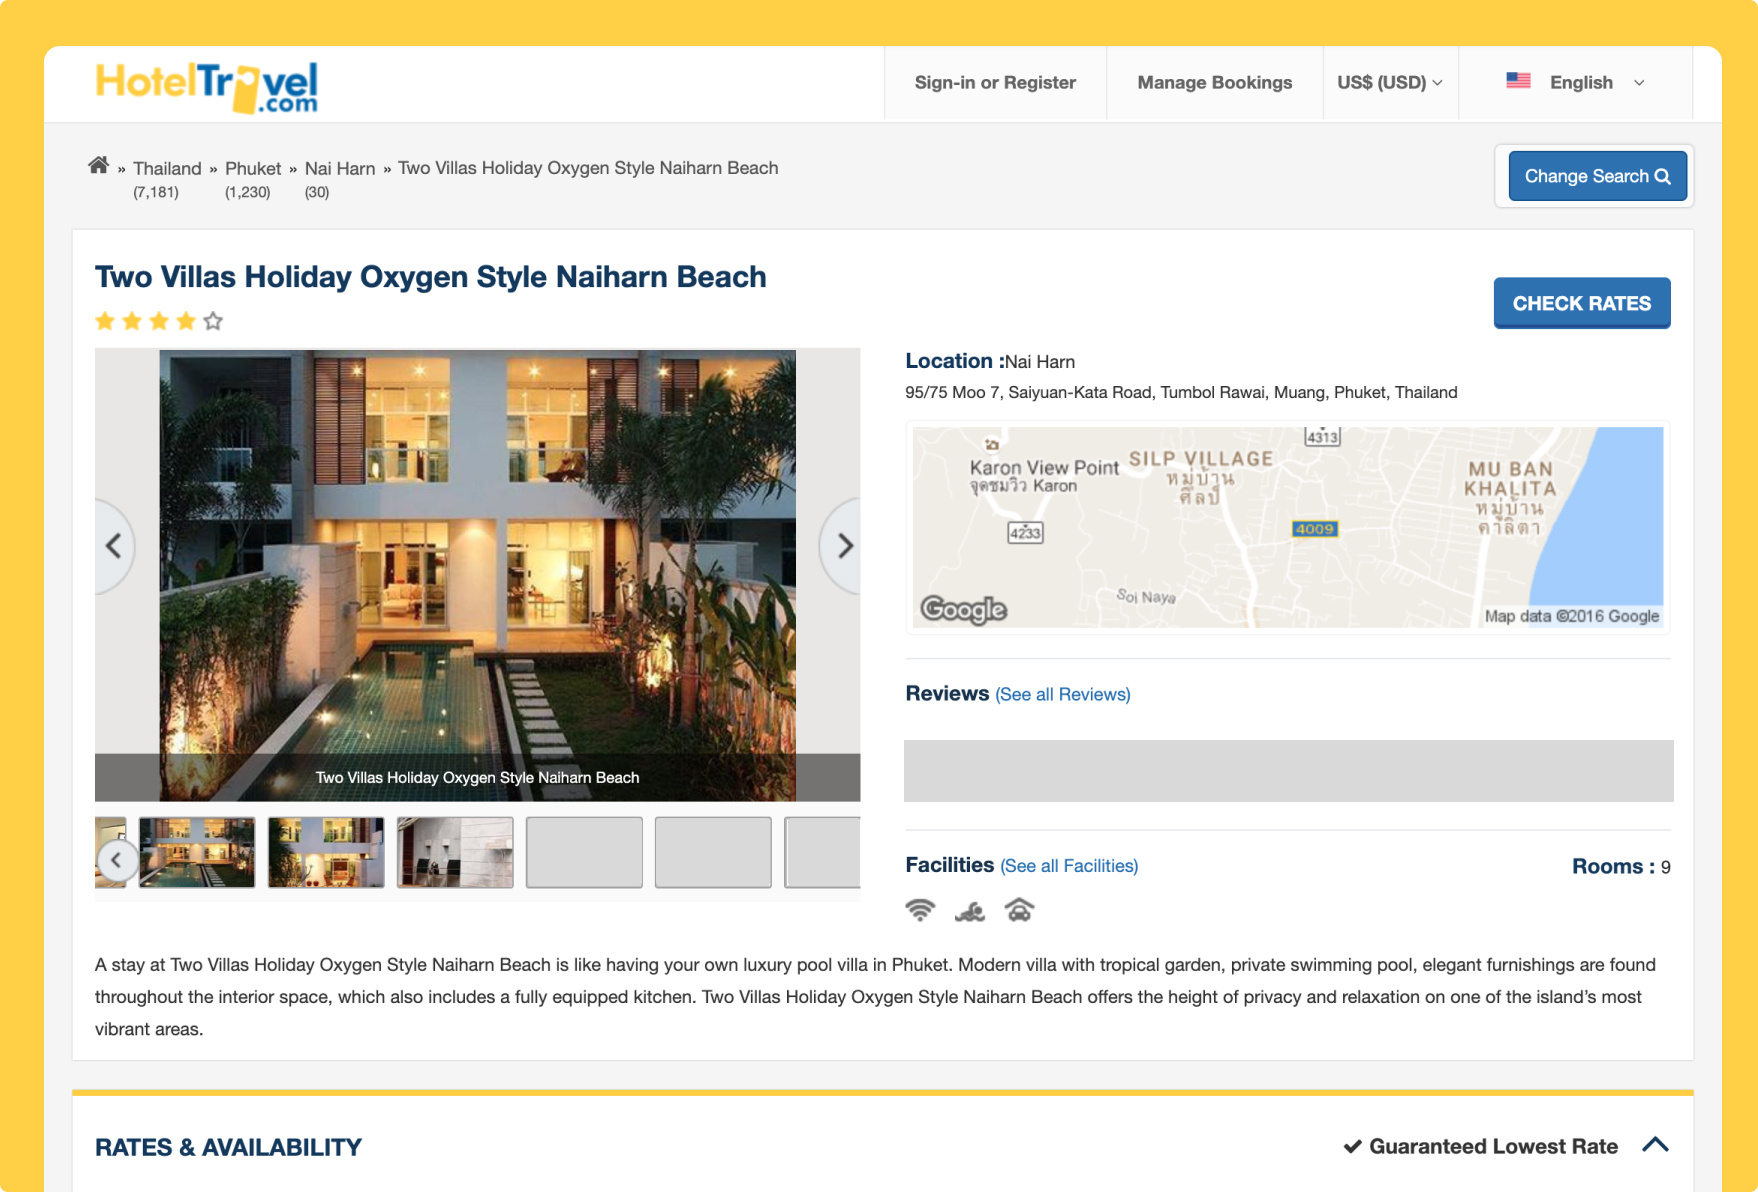Screen dimensions: 1758x1192
Task: Open the US$ (USD) currency dropdown
Action: click(x=1389, y=83)
